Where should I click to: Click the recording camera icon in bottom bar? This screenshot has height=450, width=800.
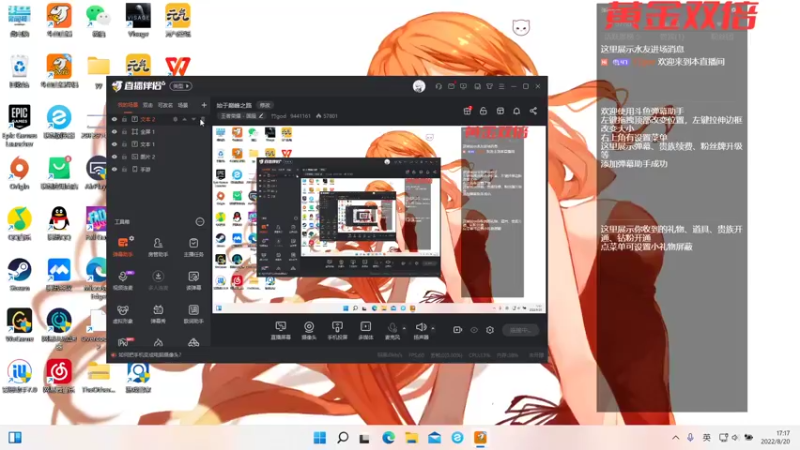457,330
